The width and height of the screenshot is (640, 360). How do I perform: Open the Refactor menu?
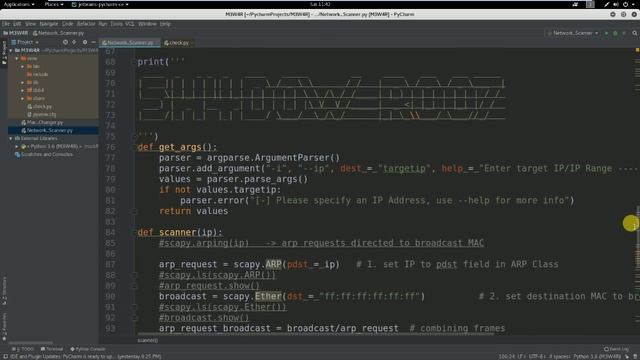point(86,24)
